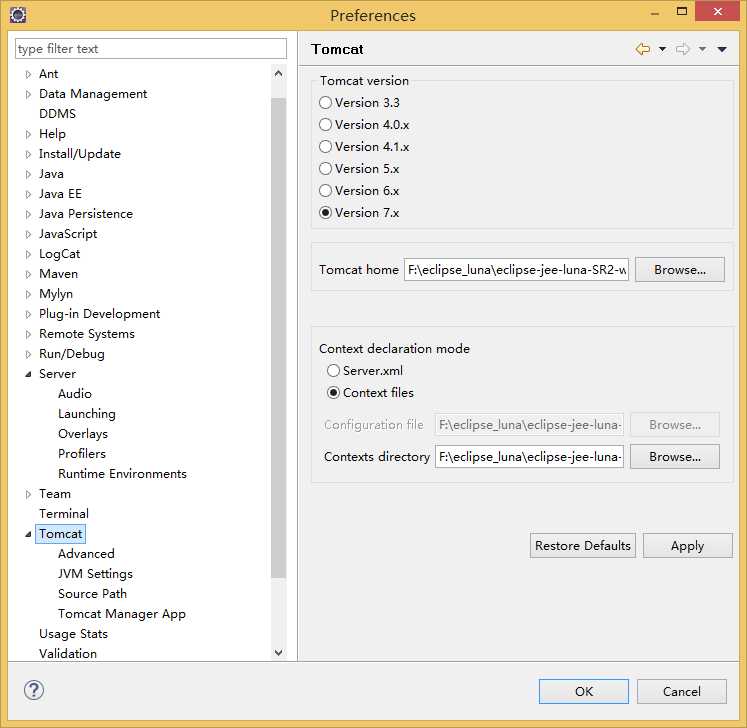Open the forward history dropdown arrow
747x728 pixels.
(x=702, y=49)
